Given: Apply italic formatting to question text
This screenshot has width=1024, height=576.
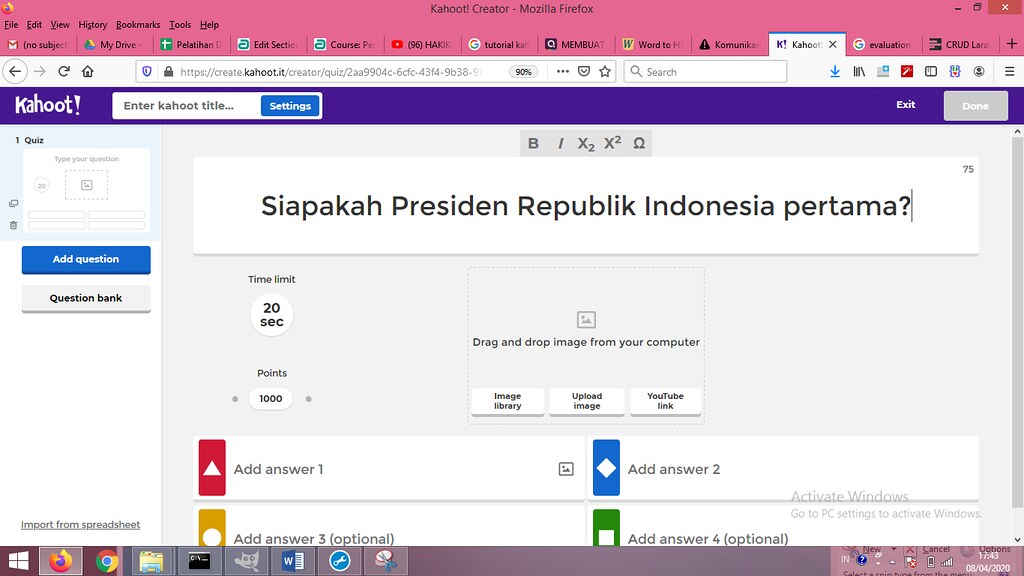Looking at the screenshot, I should point(560,143).
